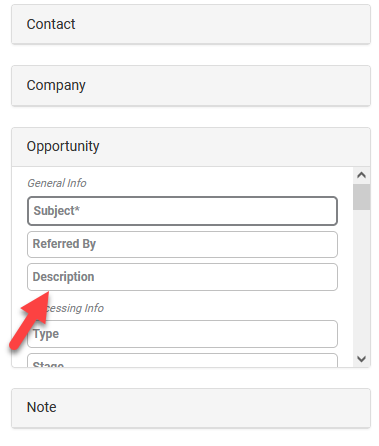Viewport: 379px width, 446px height.
Task: Open the Type field
Action: tap(182, 334)
